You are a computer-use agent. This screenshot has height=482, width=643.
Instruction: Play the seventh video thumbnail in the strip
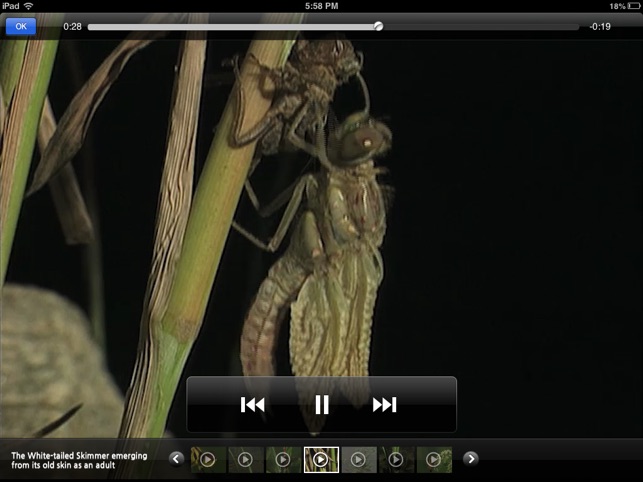(x=434, y=459)
